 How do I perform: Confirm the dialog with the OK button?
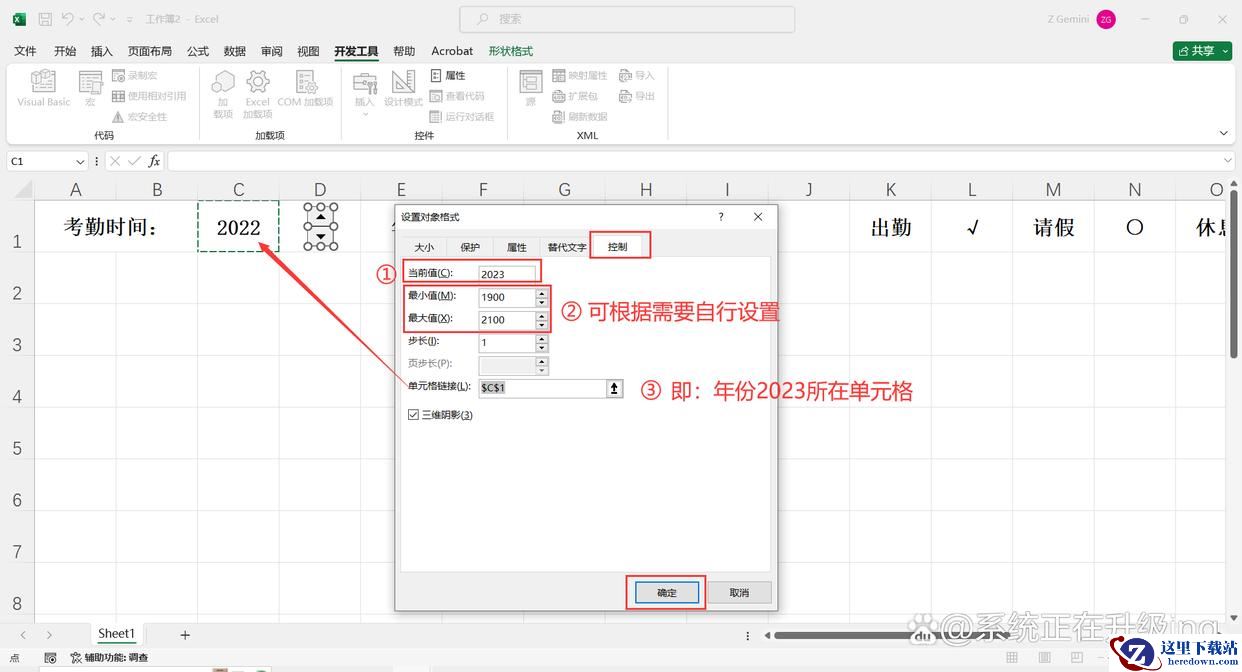(666, 593)
